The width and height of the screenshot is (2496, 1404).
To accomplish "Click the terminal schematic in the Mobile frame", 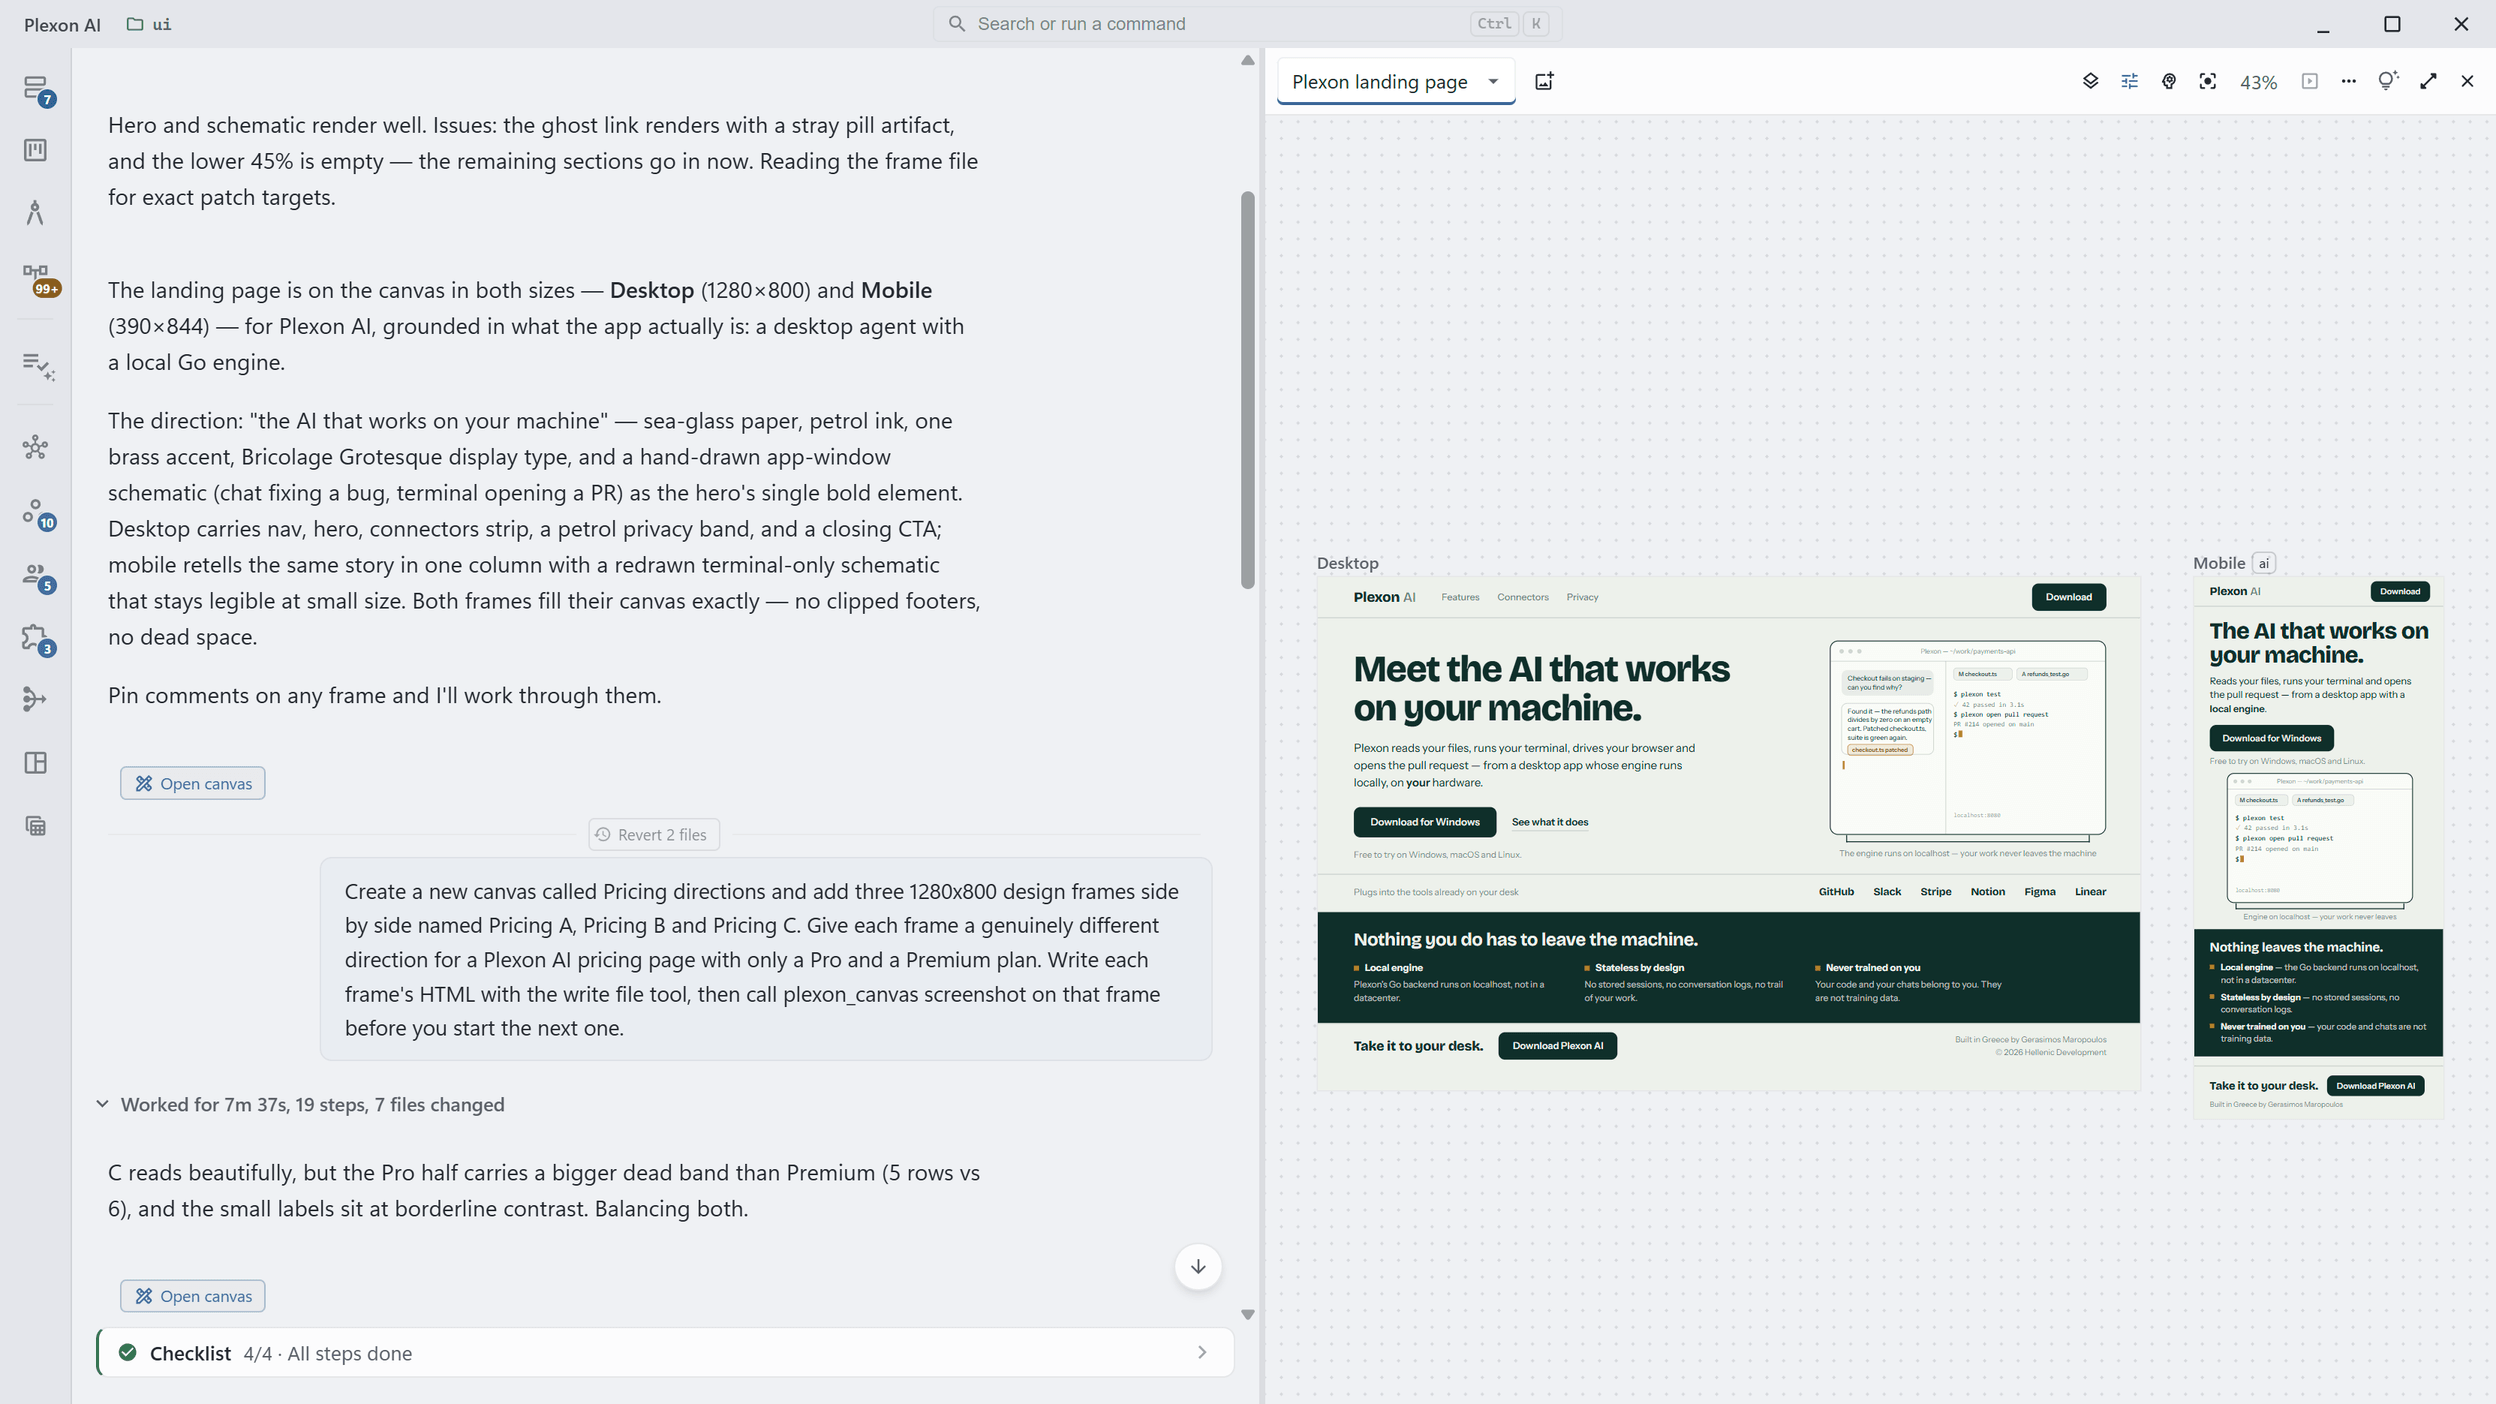I will tap(2319, 840).
